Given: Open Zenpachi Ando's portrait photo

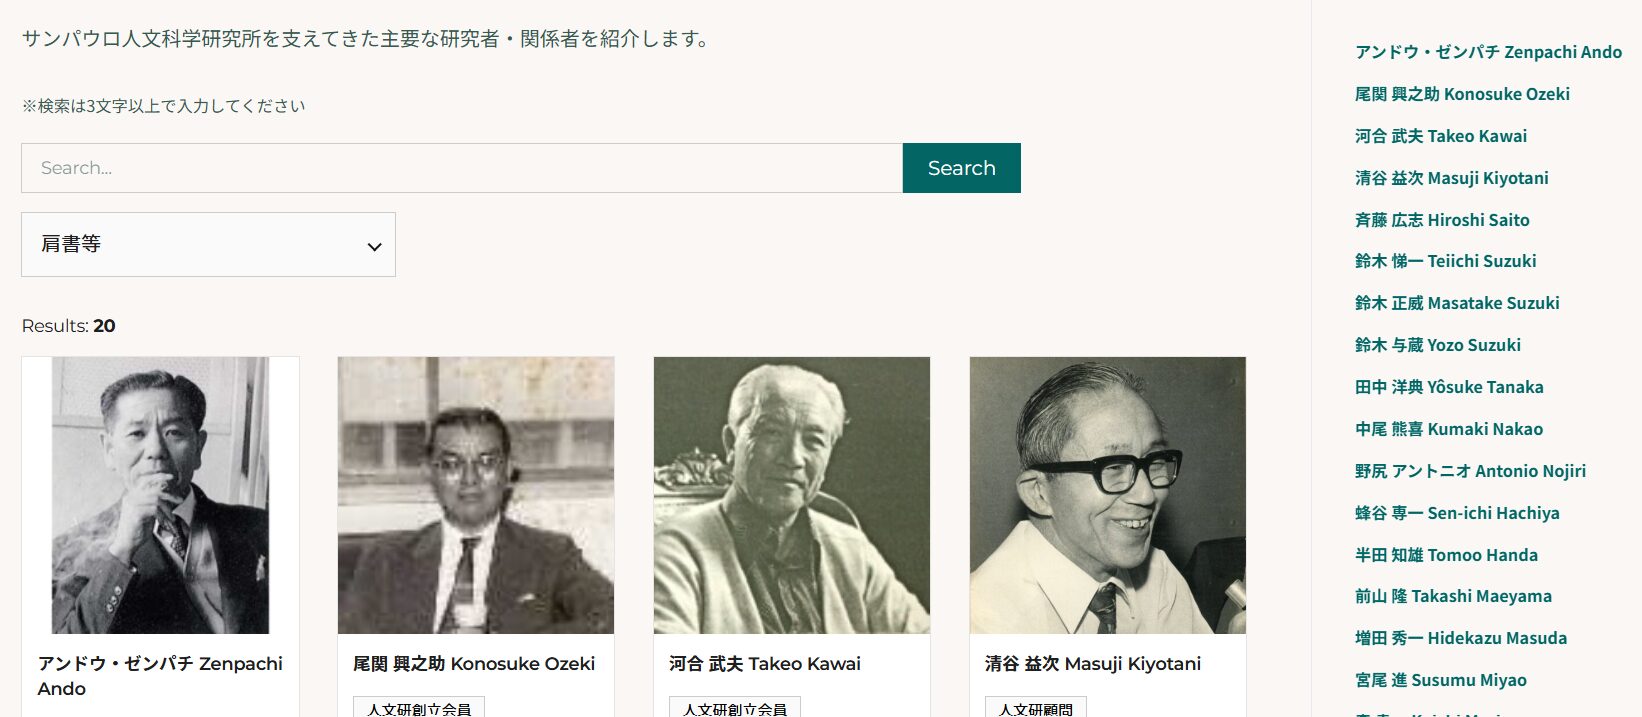Looking at the screenshot, I should pyautogui.click(x=160, y=495).
